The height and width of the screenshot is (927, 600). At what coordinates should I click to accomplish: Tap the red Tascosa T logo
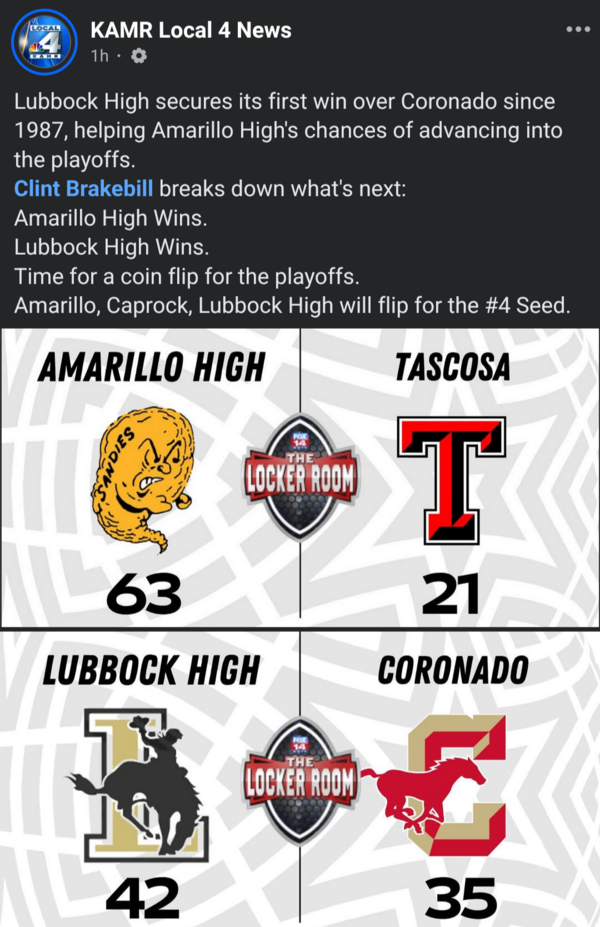tap(451, 477)
